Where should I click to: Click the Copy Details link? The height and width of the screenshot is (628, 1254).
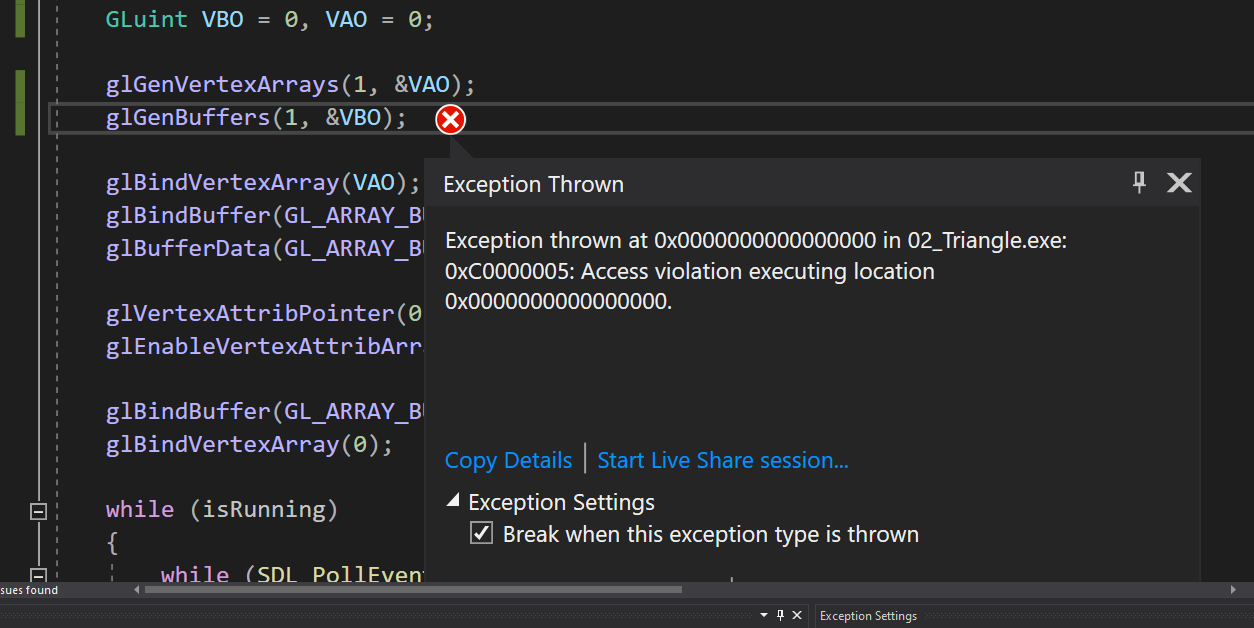tap(508, 460)
